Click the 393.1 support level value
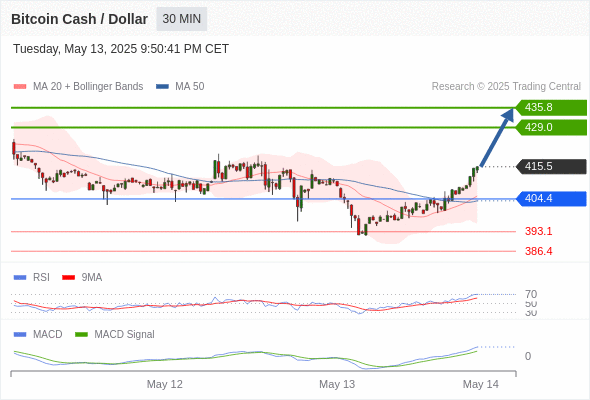 point(538,231)
